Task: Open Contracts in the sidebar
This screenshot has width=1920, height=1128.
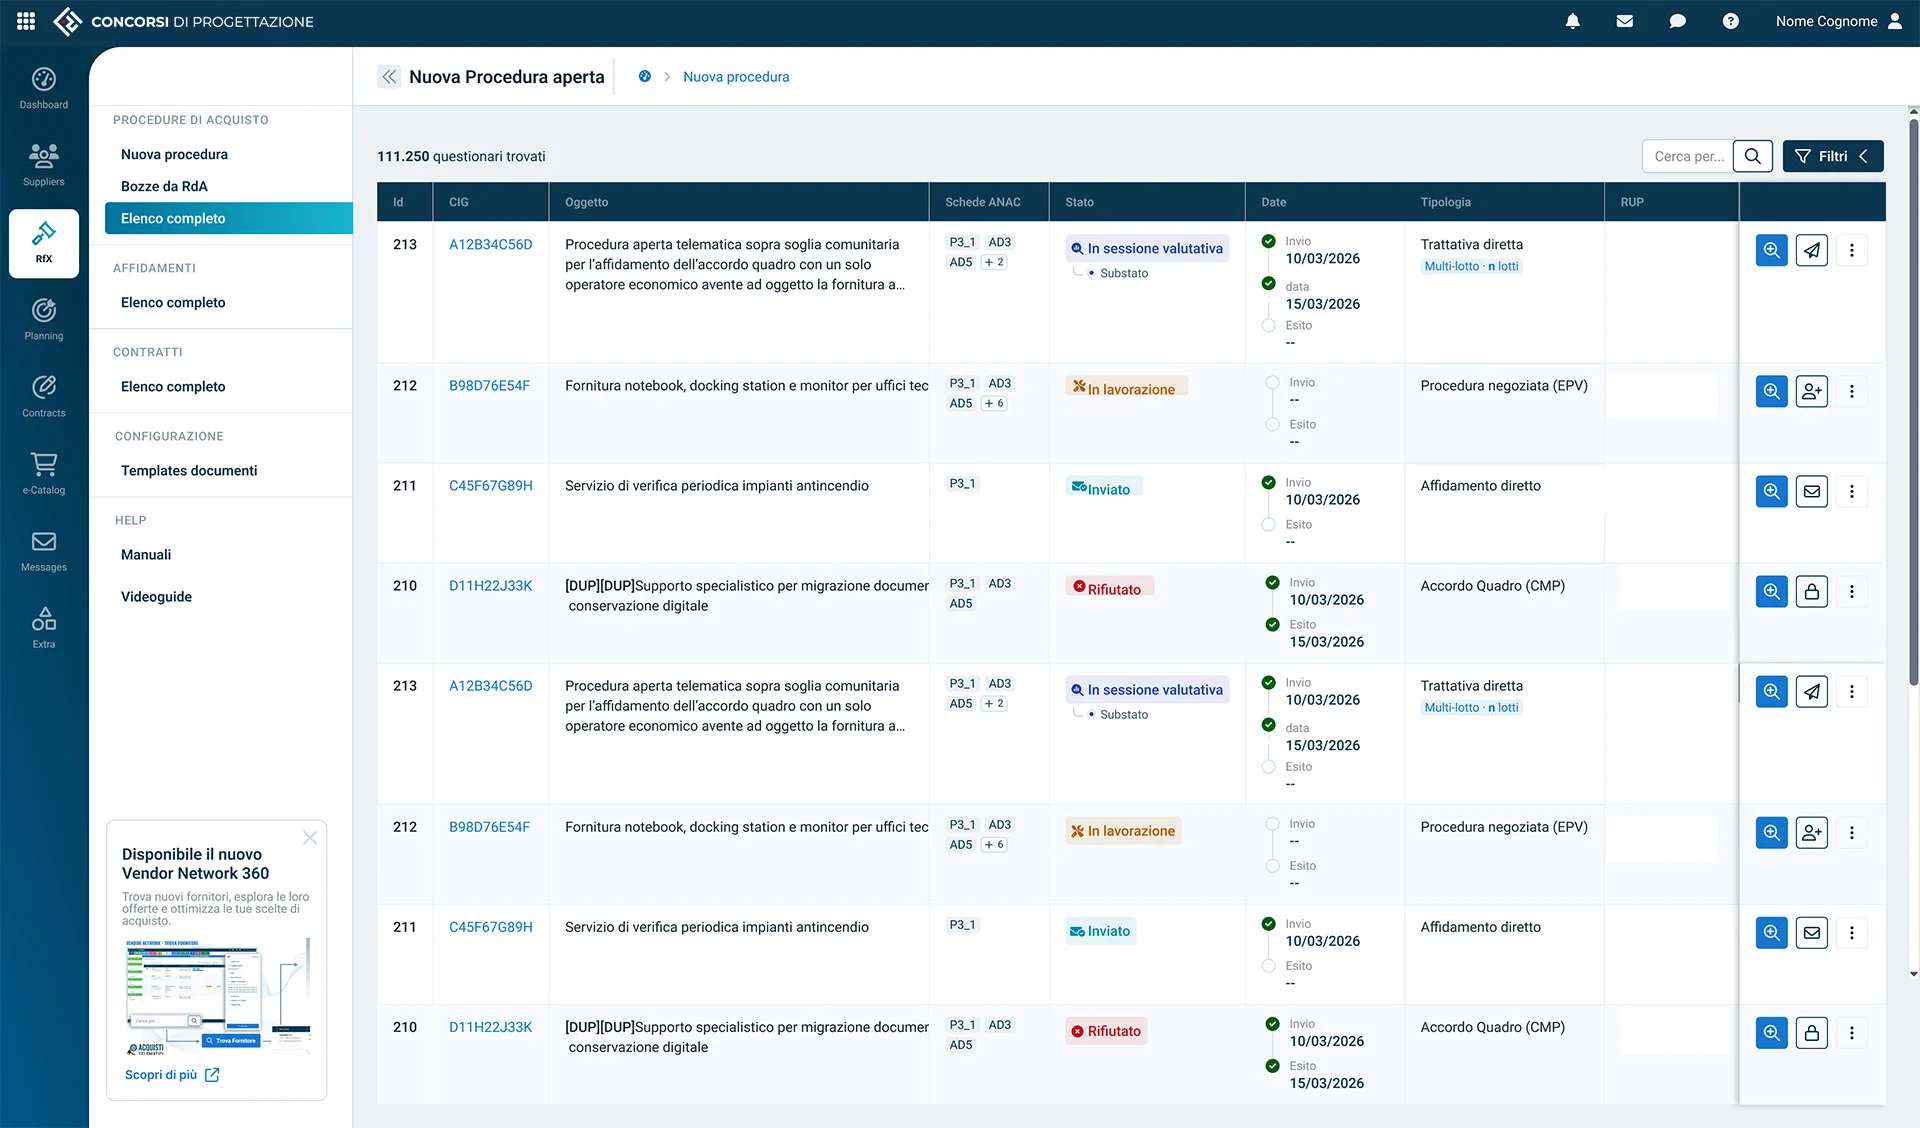Action: coord(44,396)
